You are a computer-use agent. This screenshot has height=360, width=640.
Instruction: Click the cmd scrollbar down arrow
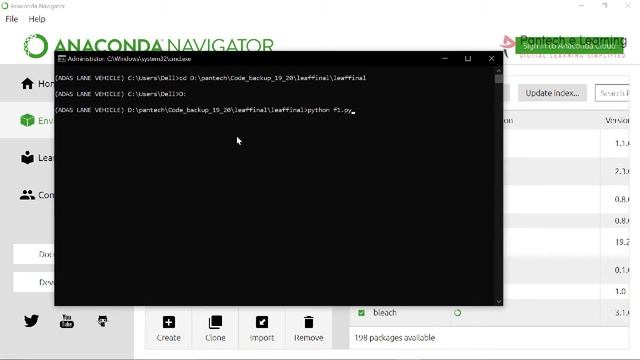[499, 302]
